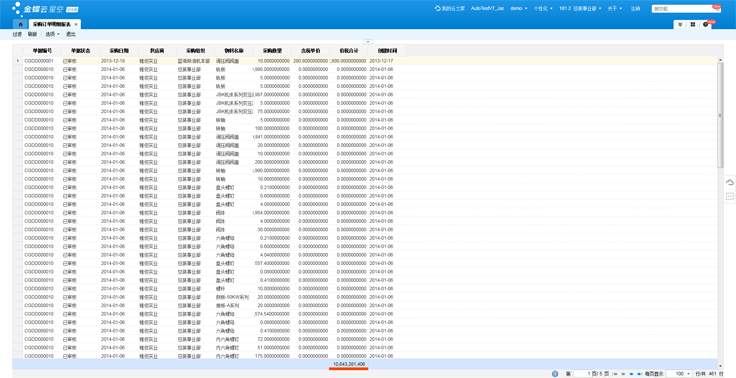
Task: Click the search magnifier icon
Action: point(717,8)
